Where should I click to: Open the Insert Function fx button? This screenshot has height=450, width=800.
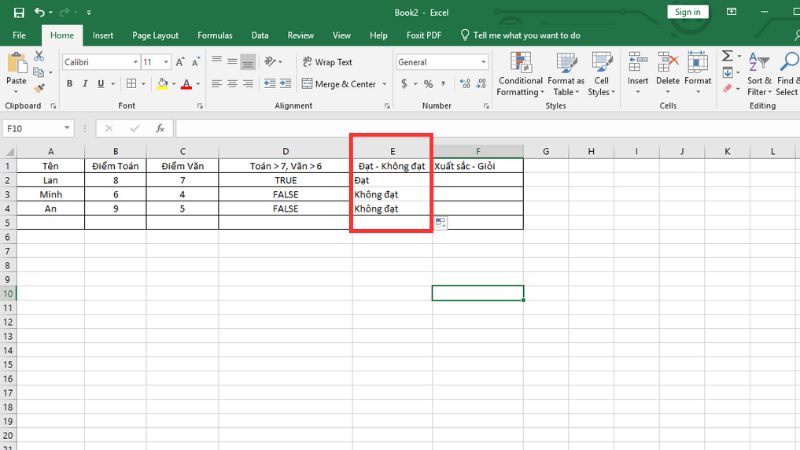pos(159,128)
